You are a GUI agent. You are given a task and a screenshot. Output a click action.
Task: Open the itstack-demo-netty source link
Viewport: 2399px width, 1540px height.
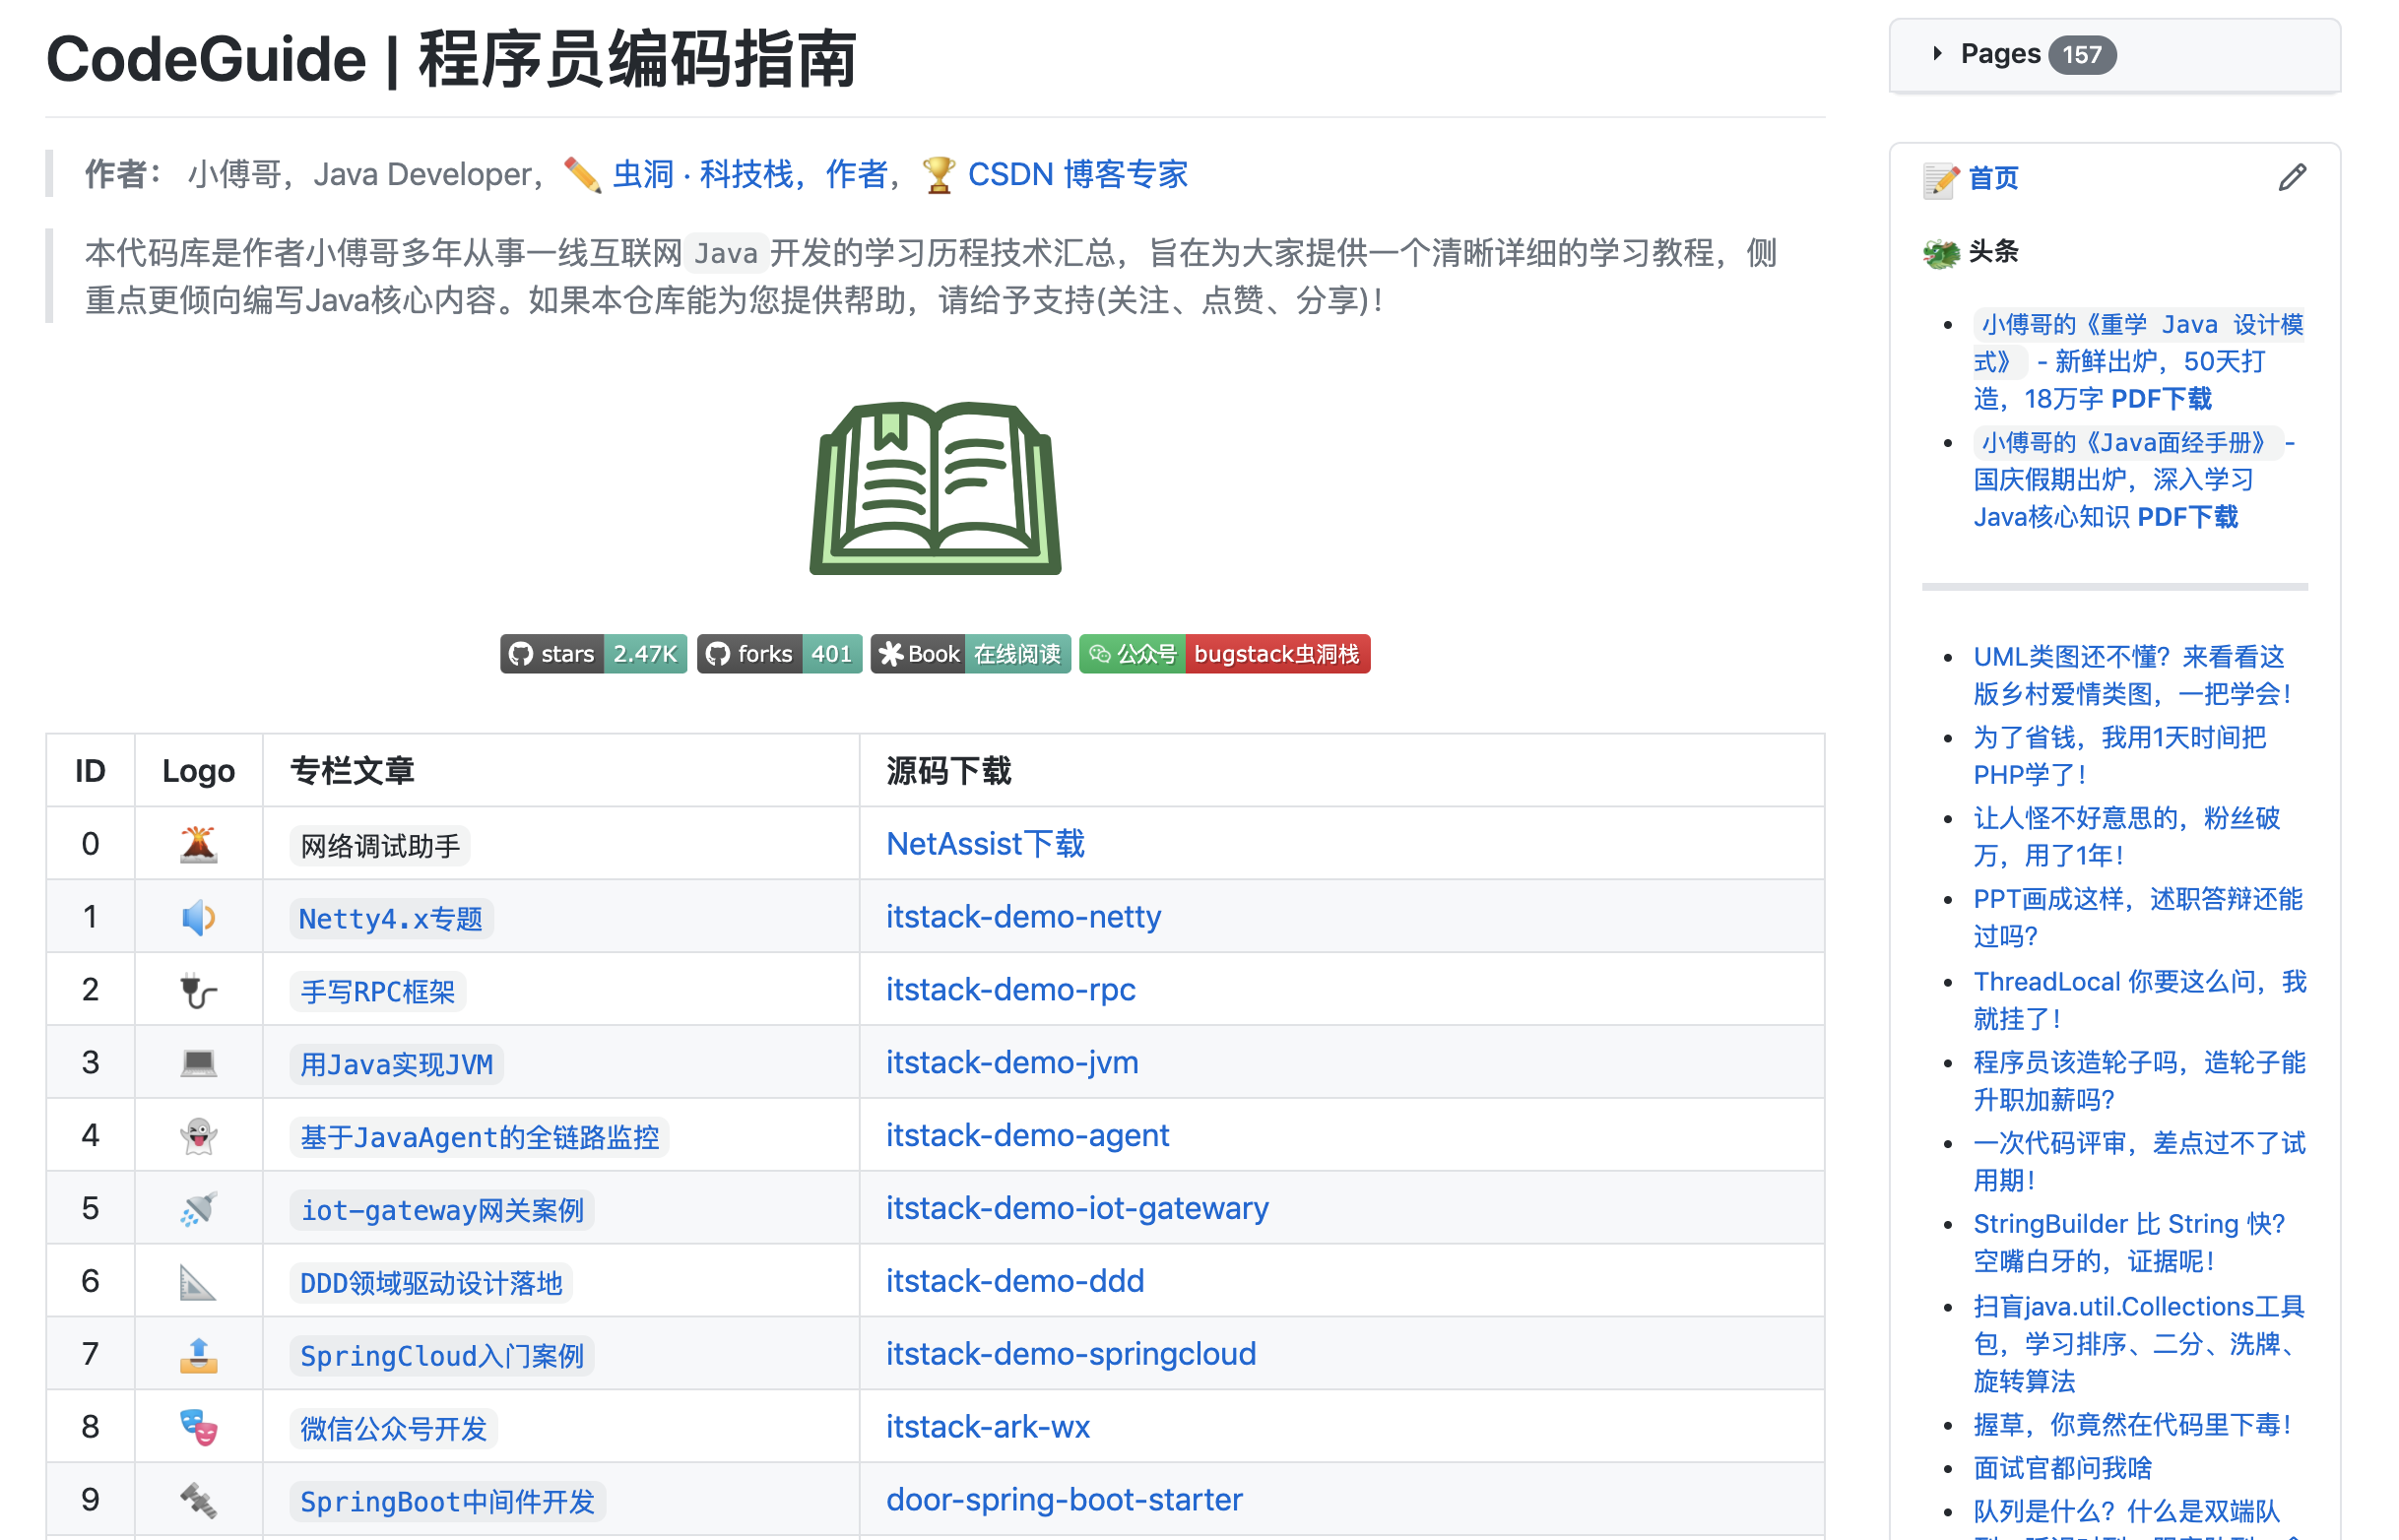click(x=1023, y=917)
